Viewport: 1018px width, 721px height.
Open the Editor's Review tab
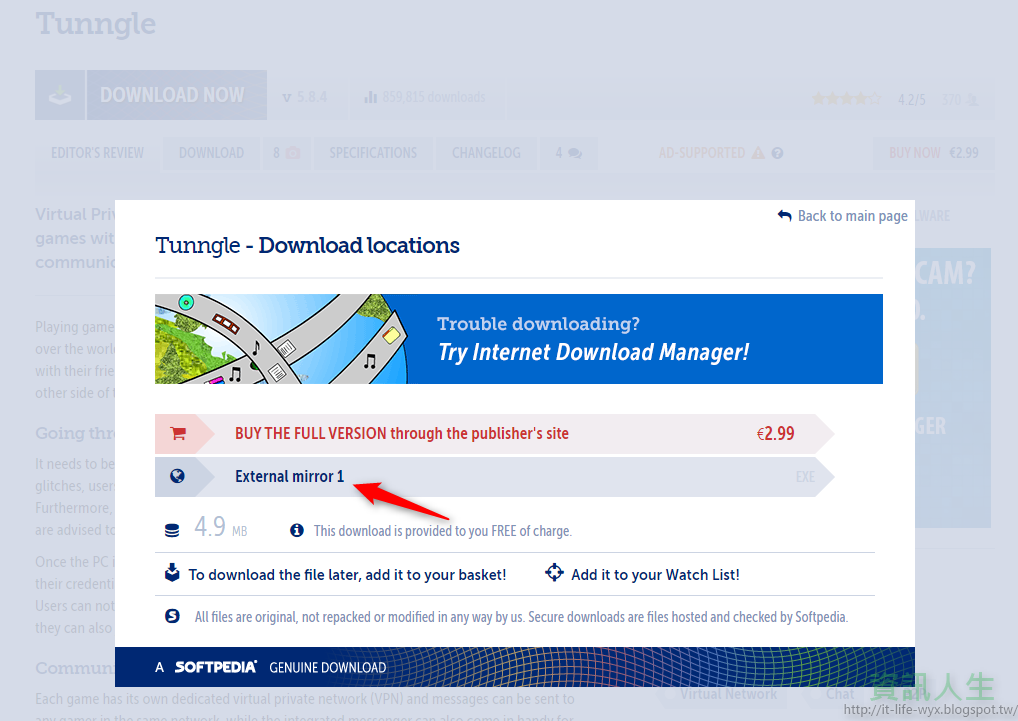click(x=97, y=153)
